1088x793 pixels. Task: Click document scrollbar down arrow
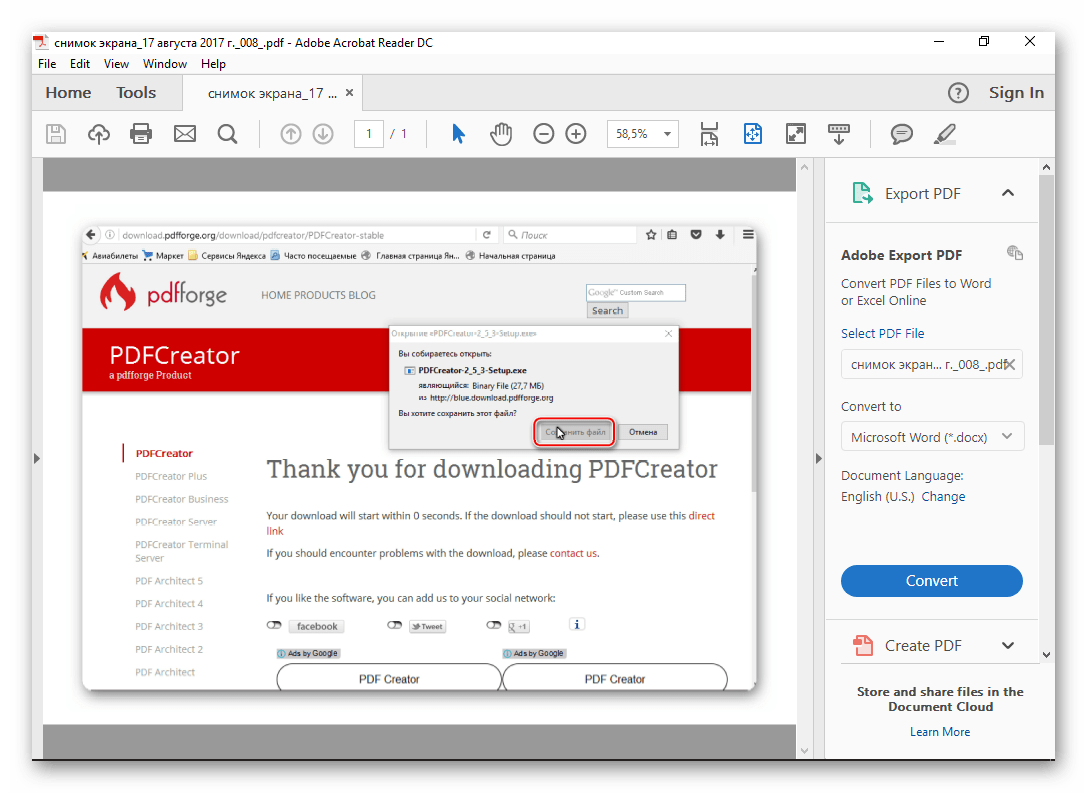tap(804, 750)
